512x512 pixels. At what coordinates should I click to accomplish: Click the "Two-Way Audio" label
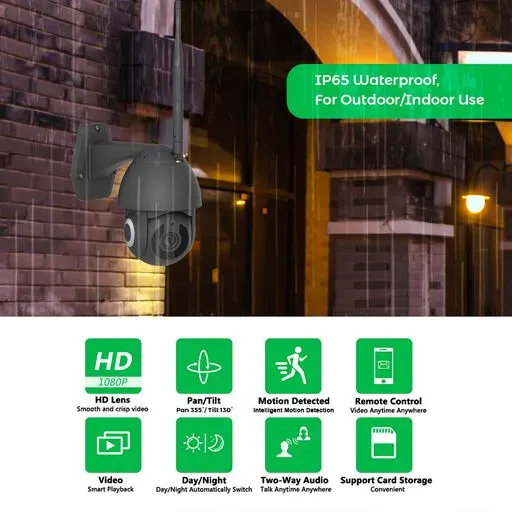[295, 480]
